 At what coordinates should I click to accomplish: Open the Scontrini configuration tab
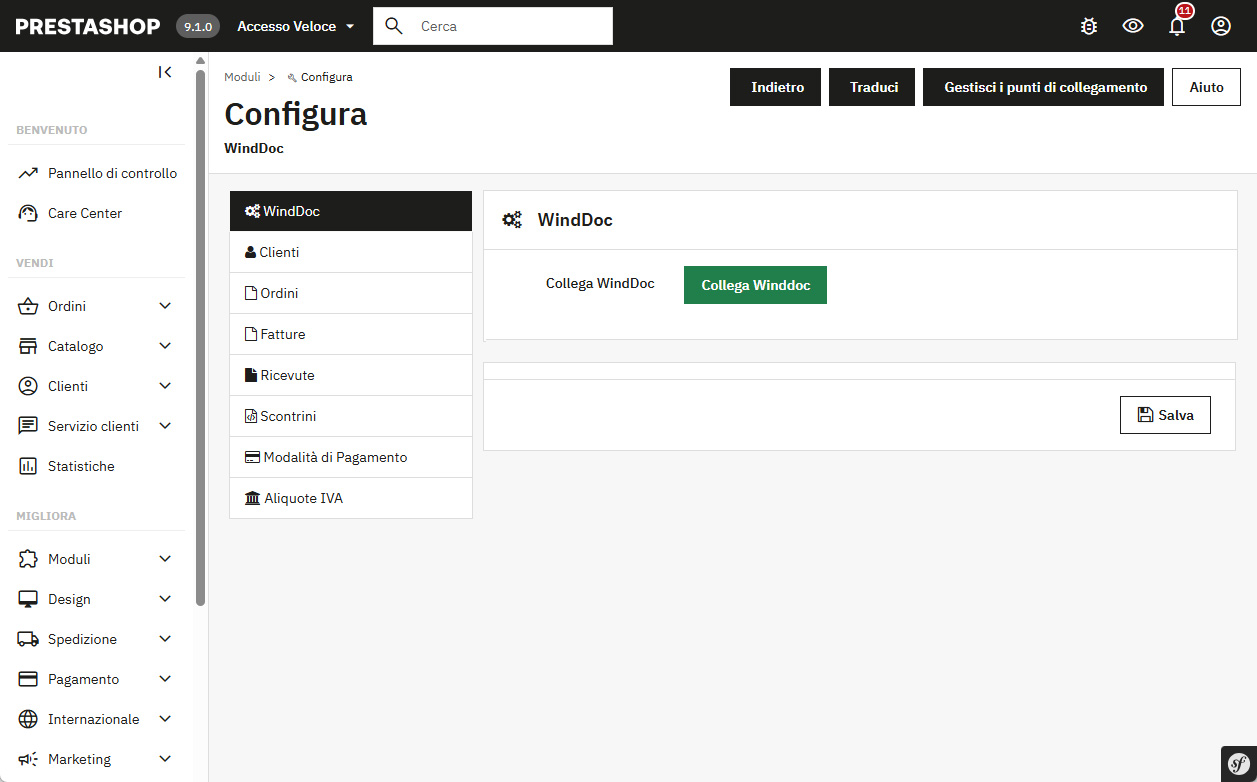tap(351, 416)
